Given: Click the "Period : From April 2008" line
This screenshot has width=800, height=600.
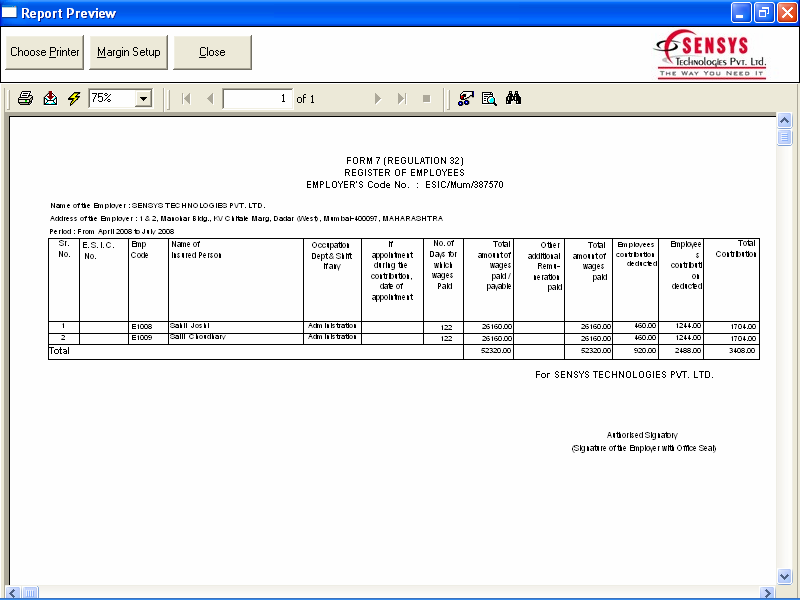Looking at the screenshot, I should pos(112,231).
